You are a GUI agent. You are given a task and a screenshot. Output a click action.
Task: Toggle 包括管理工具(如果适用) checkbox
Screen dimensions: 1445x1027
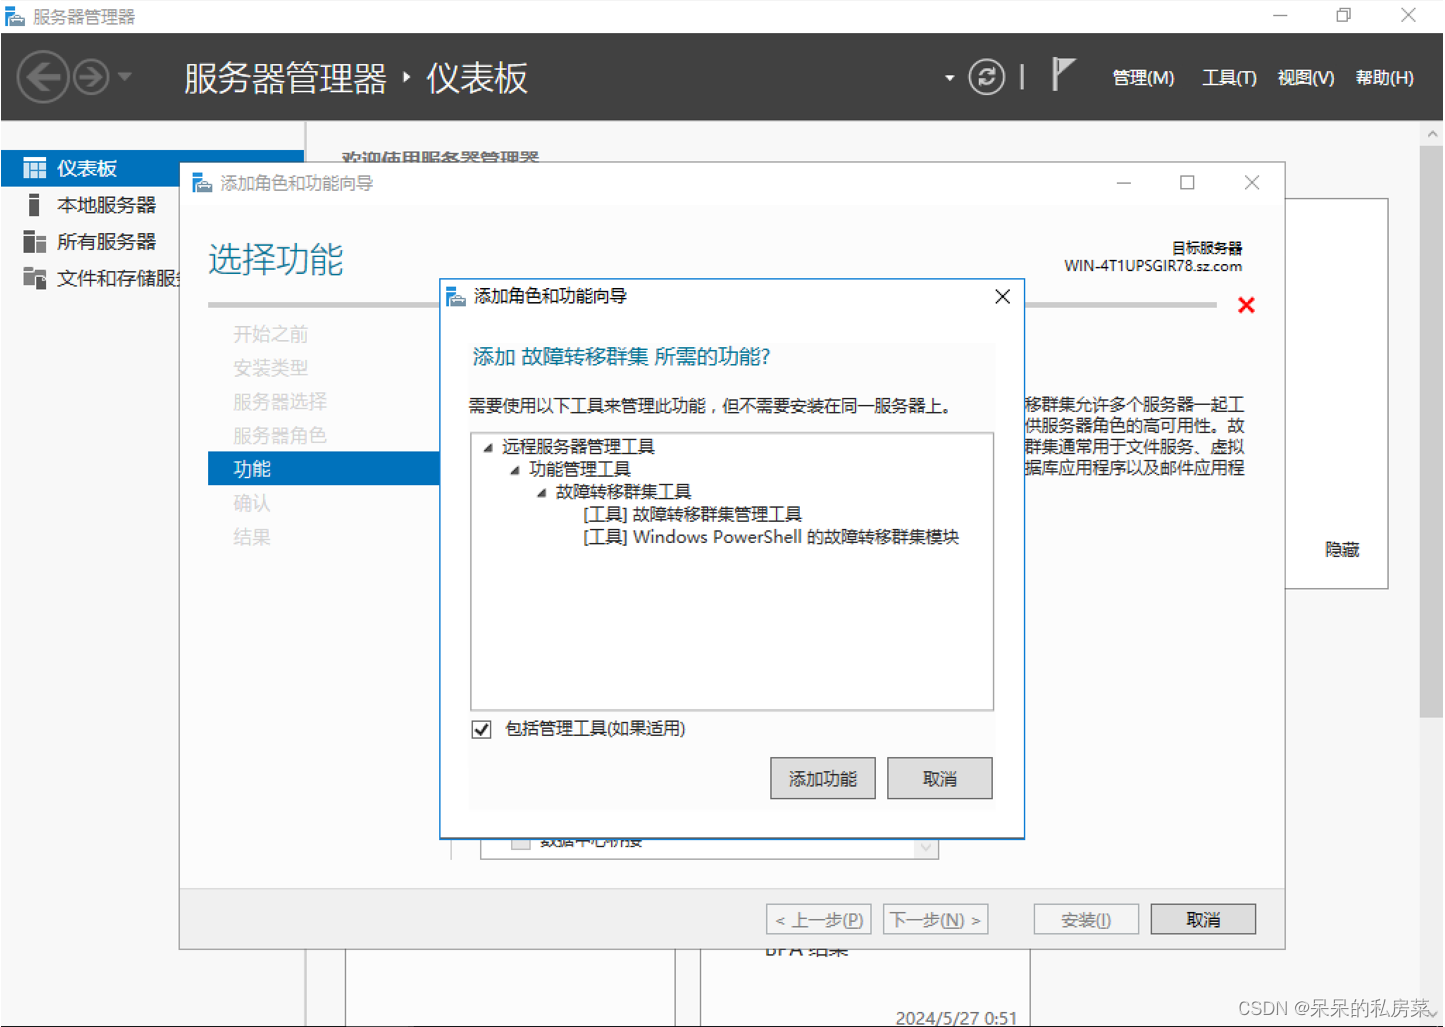point(482,729)
